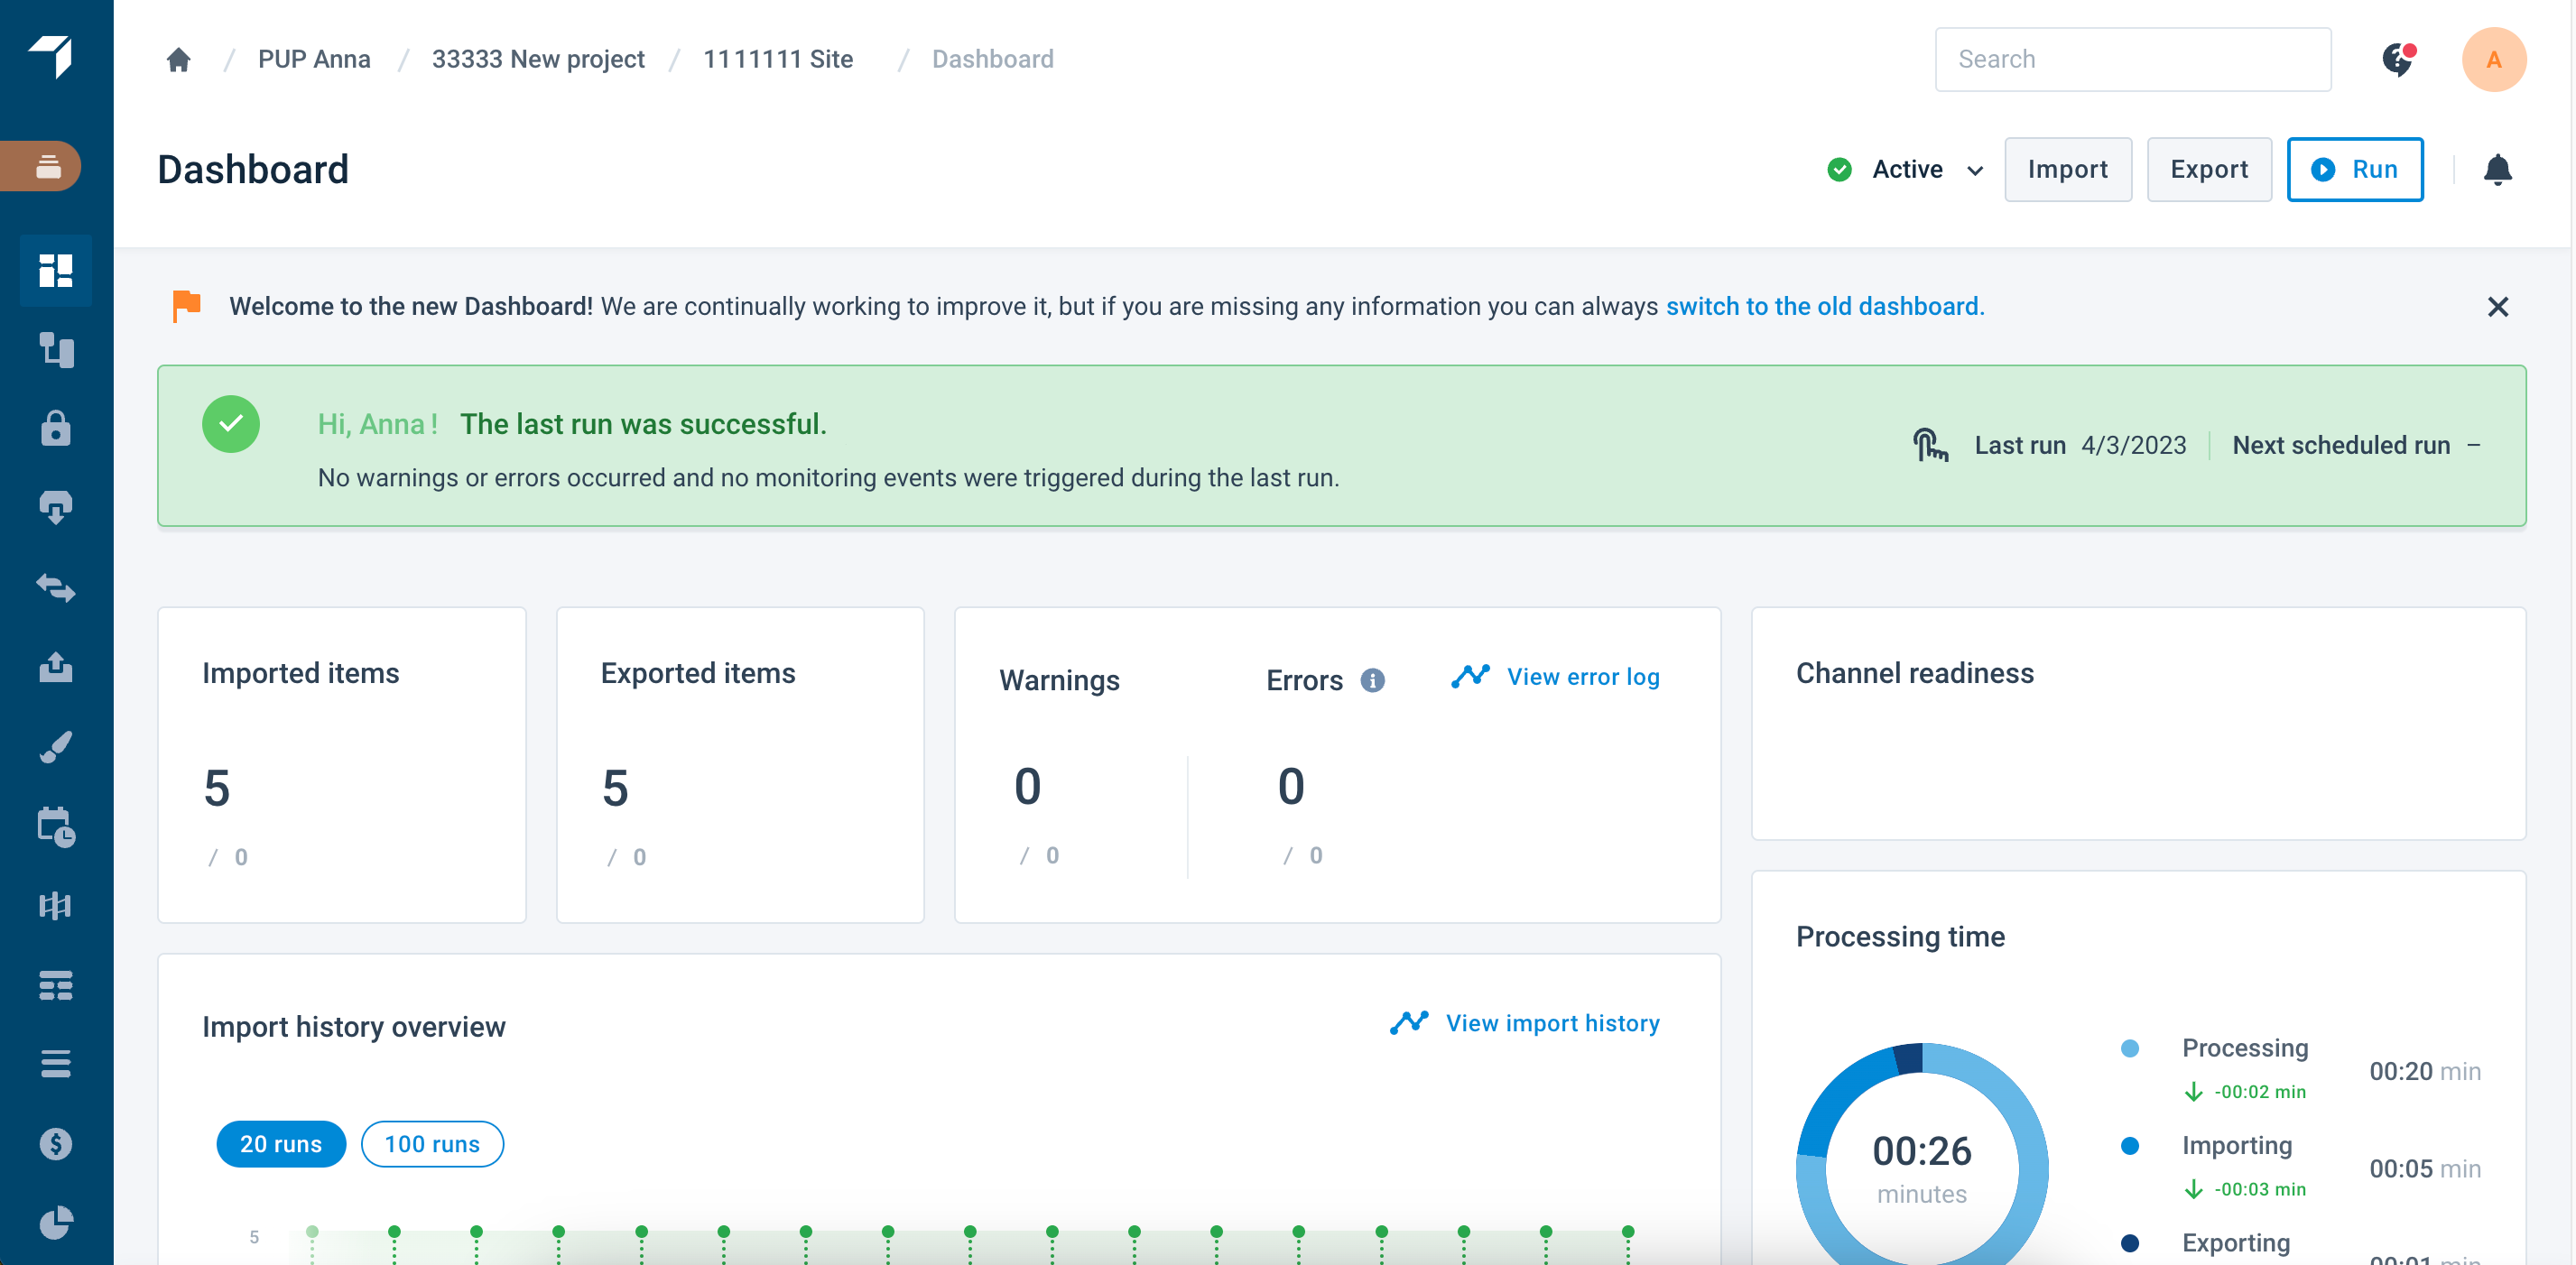Open the user avatar labeled A
This screenshot has height=1265, width=2576.
pyautogui.click(x=2494, y=60)
